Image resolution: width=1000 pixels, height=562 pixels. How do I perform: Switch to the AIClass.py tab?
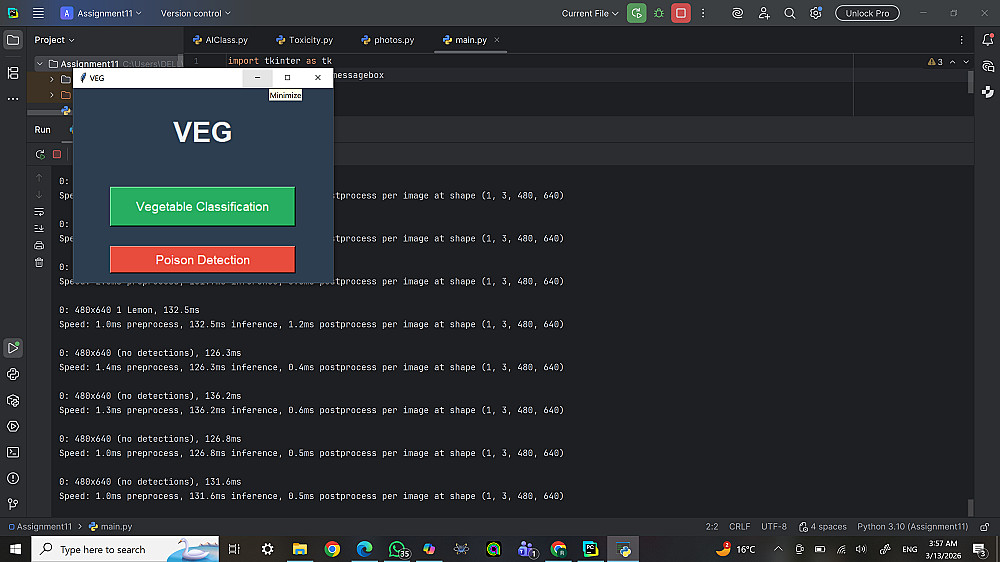(x=221, y=40)
